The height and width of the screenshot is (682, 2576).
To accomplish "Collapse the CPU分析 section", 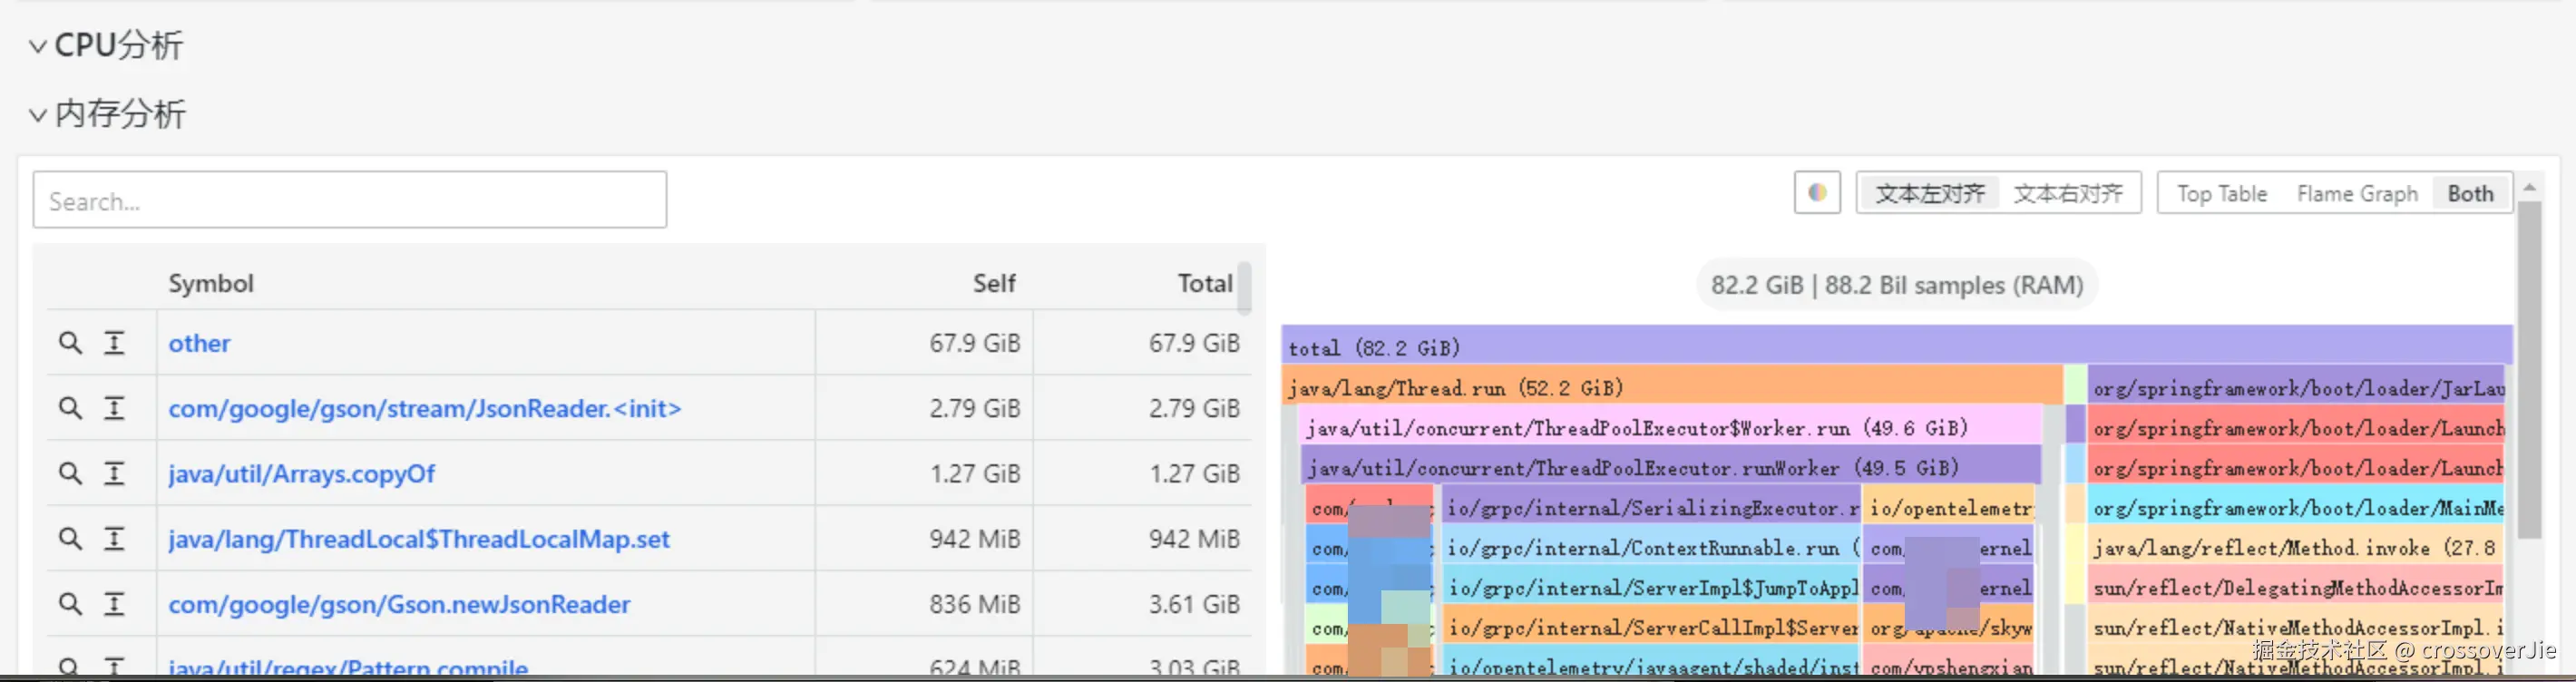I will pos(38,46).
